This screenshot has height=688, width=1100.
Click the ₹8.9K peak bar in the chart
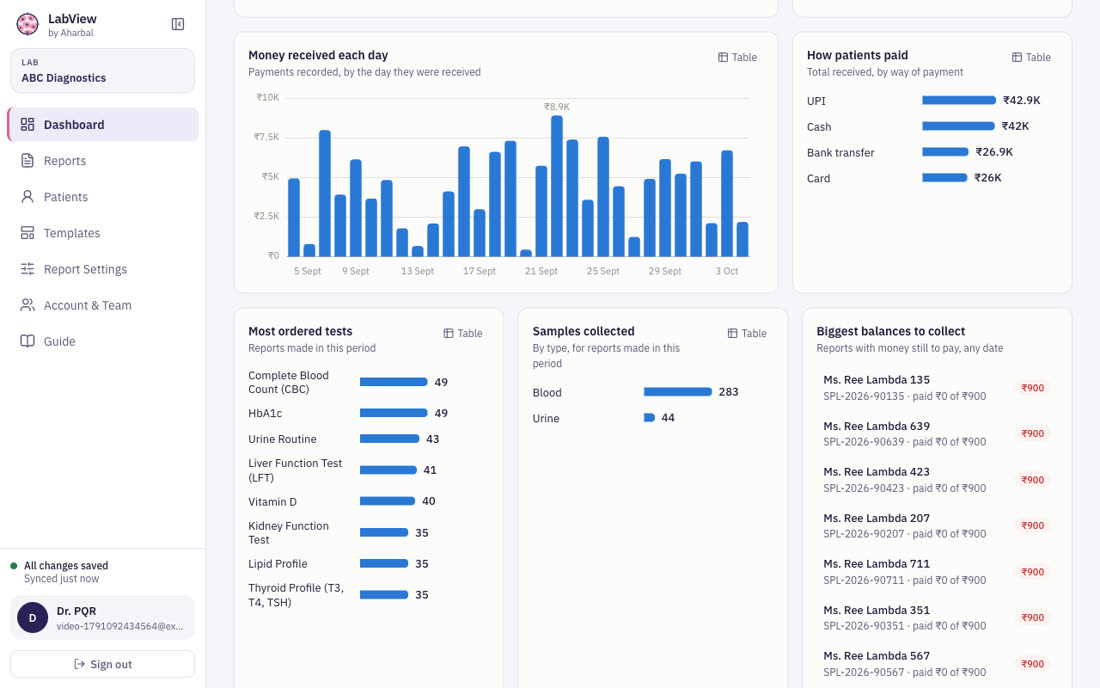(x=557, y=186)
